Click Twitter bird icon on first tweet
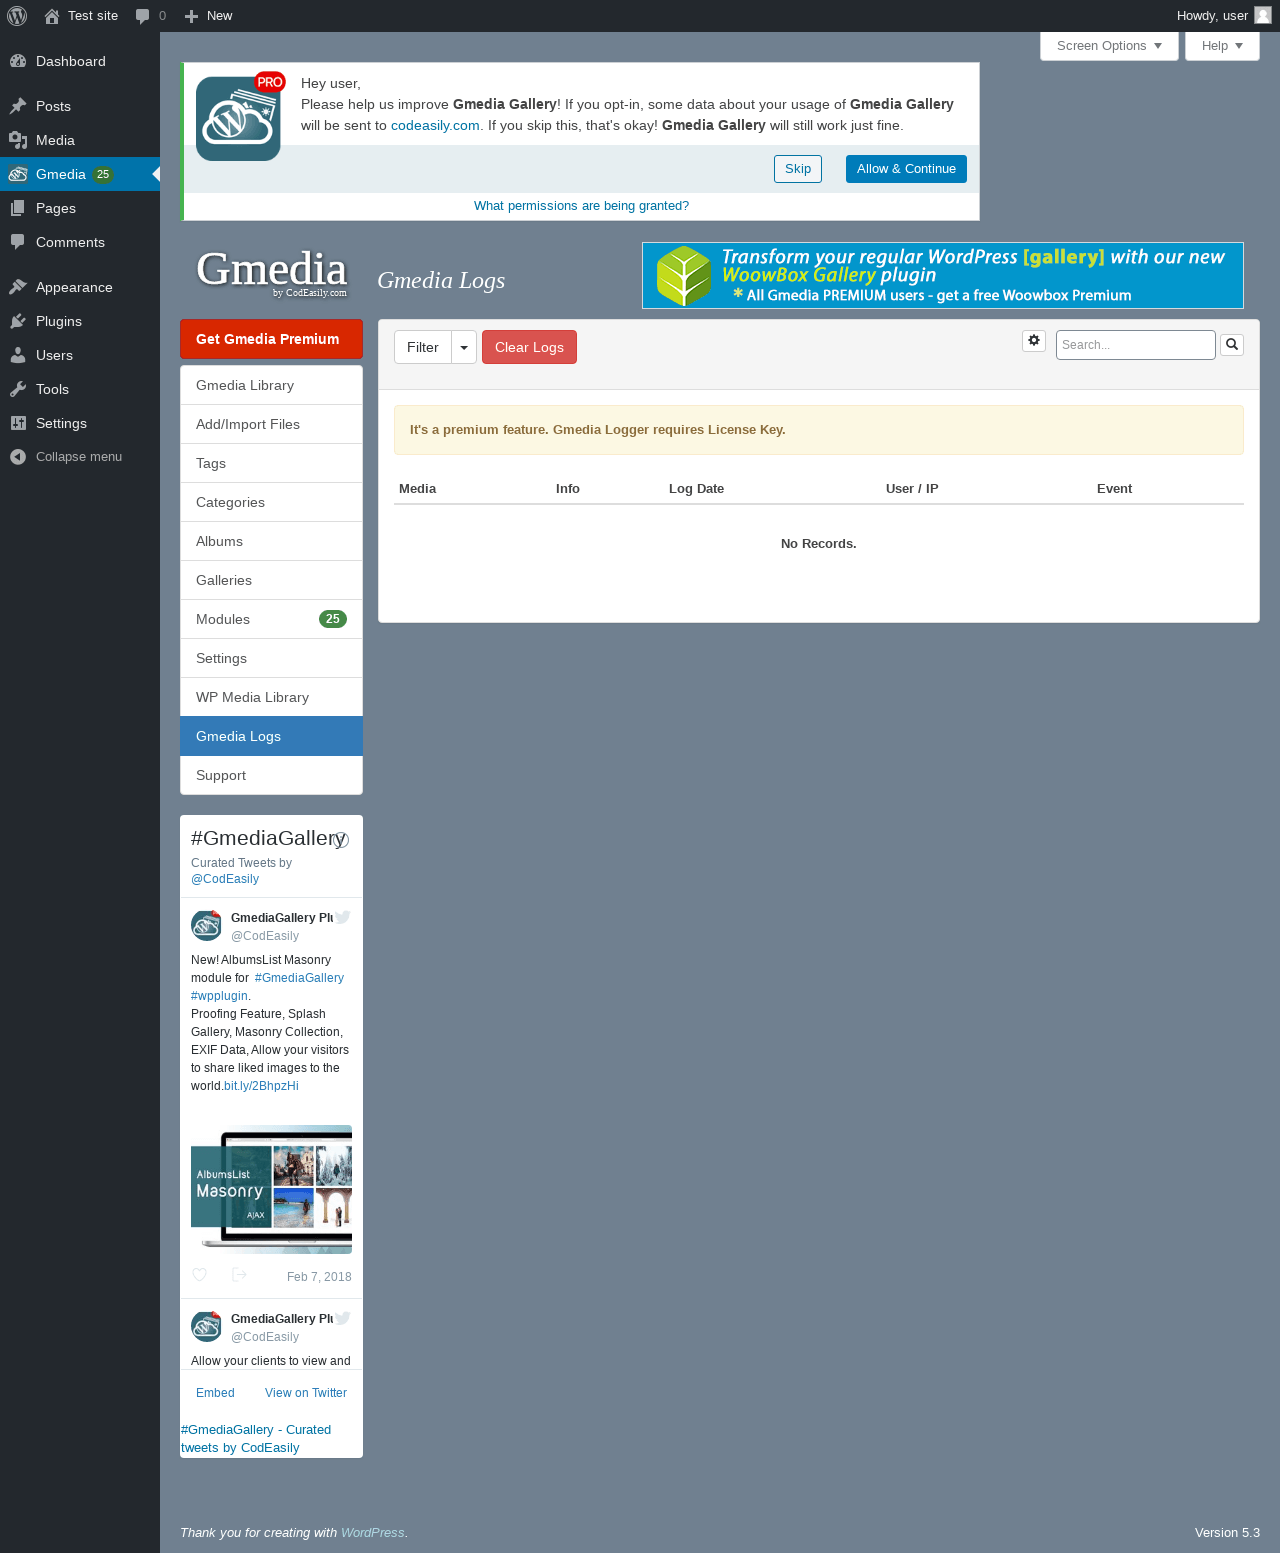Screen dimensions: 1280x1553 pyautogui.click(x=342, y=917)
